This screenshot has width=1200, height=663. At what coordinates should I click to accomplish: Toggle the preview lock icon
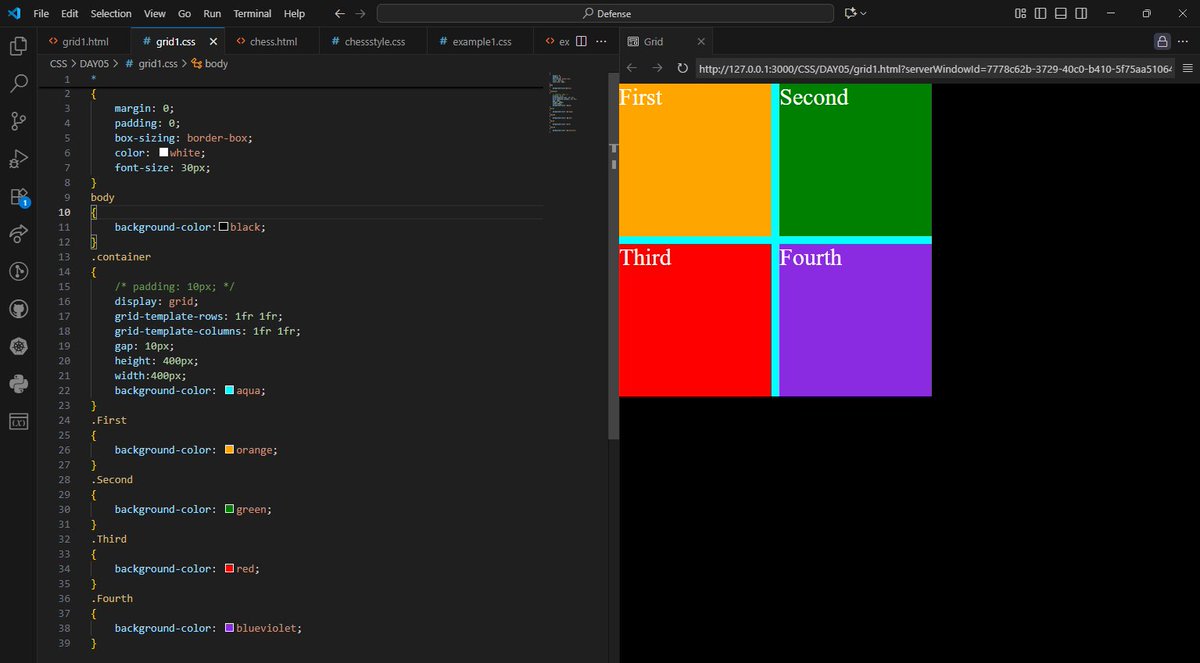tap(1162, 42)
